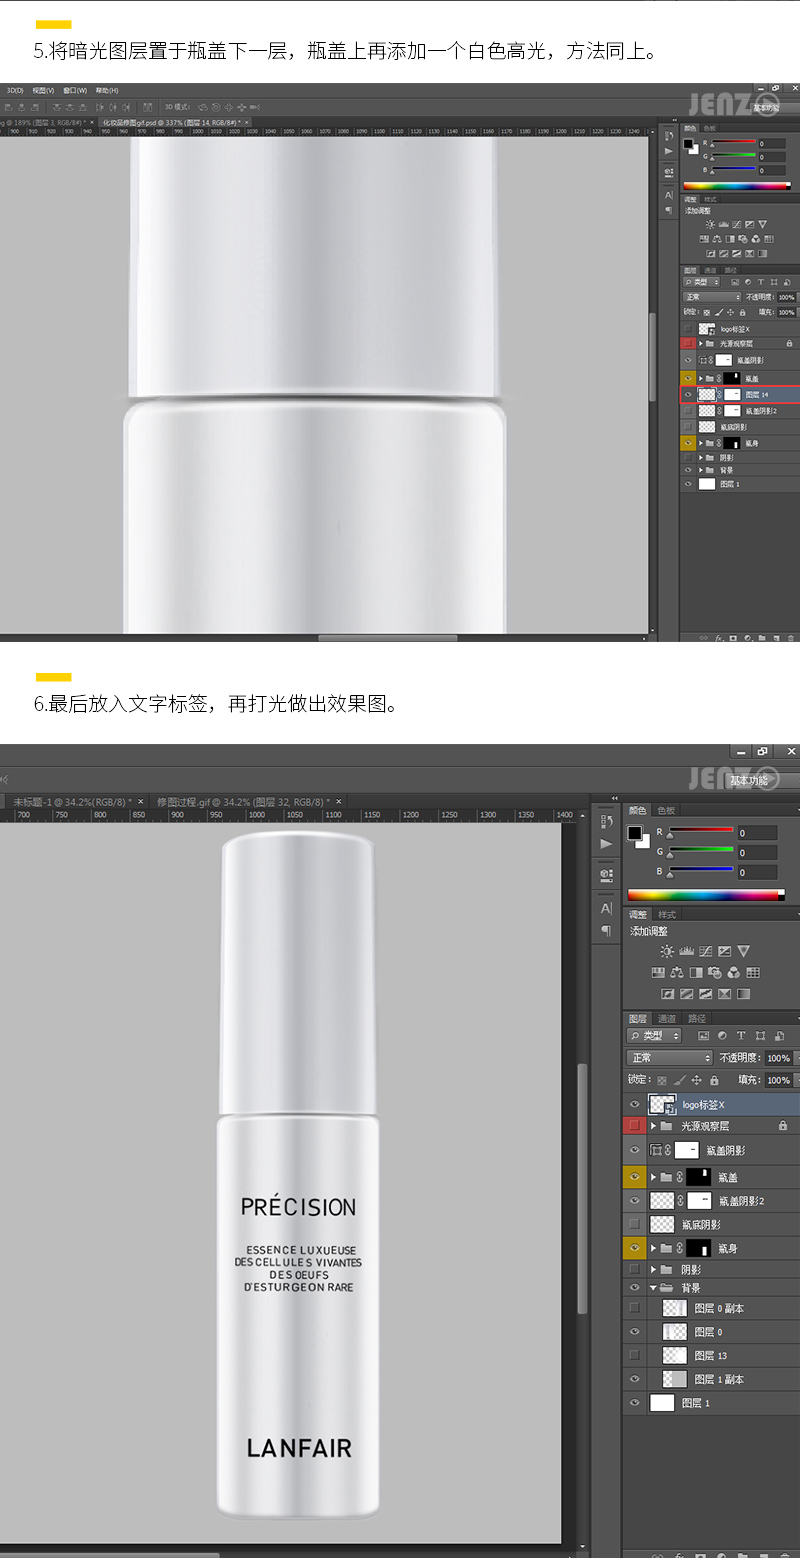Select the 图层 14 layer row in step 5 window
Screen dimensions: 800x1558
click(739, 395)
